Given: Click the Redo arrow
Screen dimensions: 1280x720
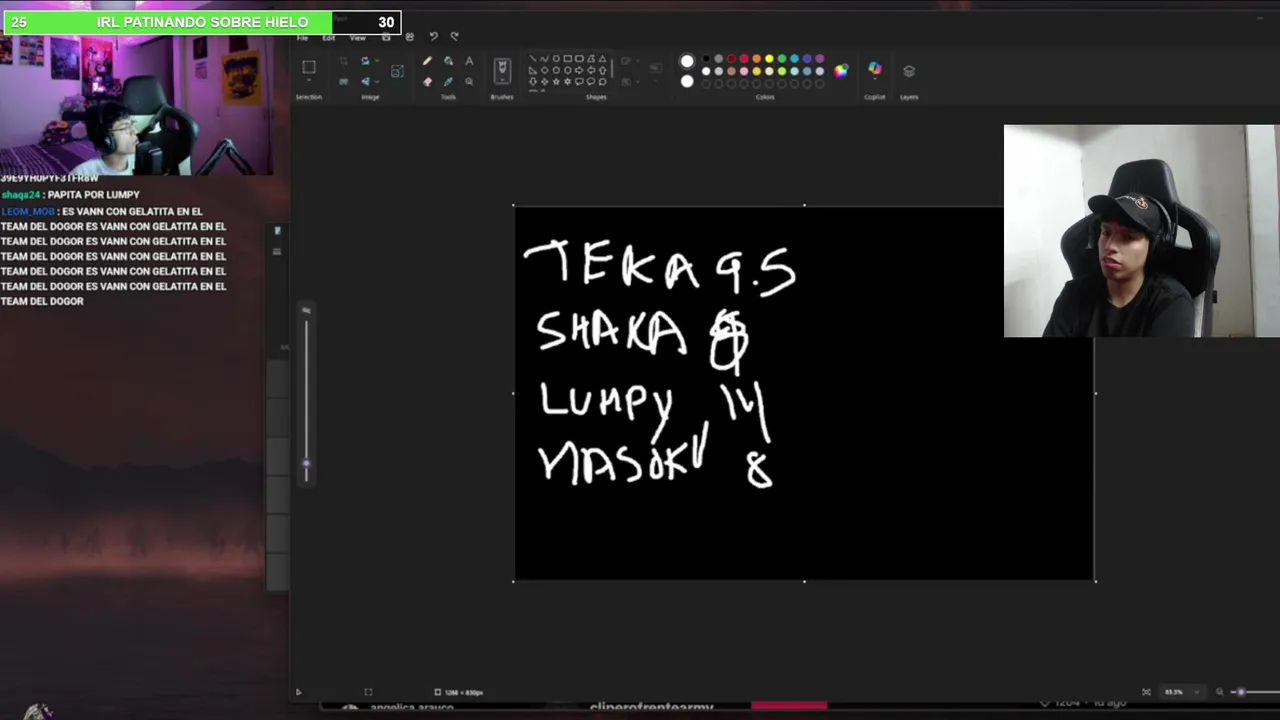Looking at the screenshot, I should 454,36.
